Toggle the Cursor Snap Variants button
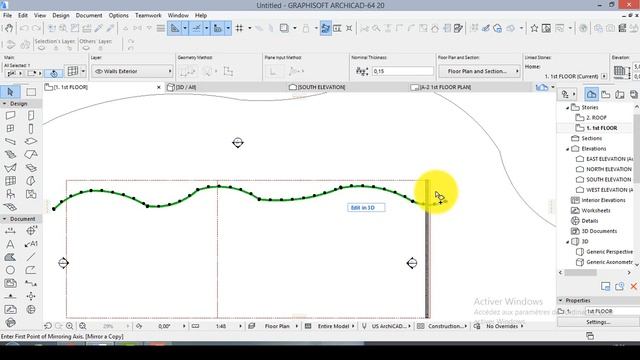Screen dimensions: 640x360 point(218,28)
